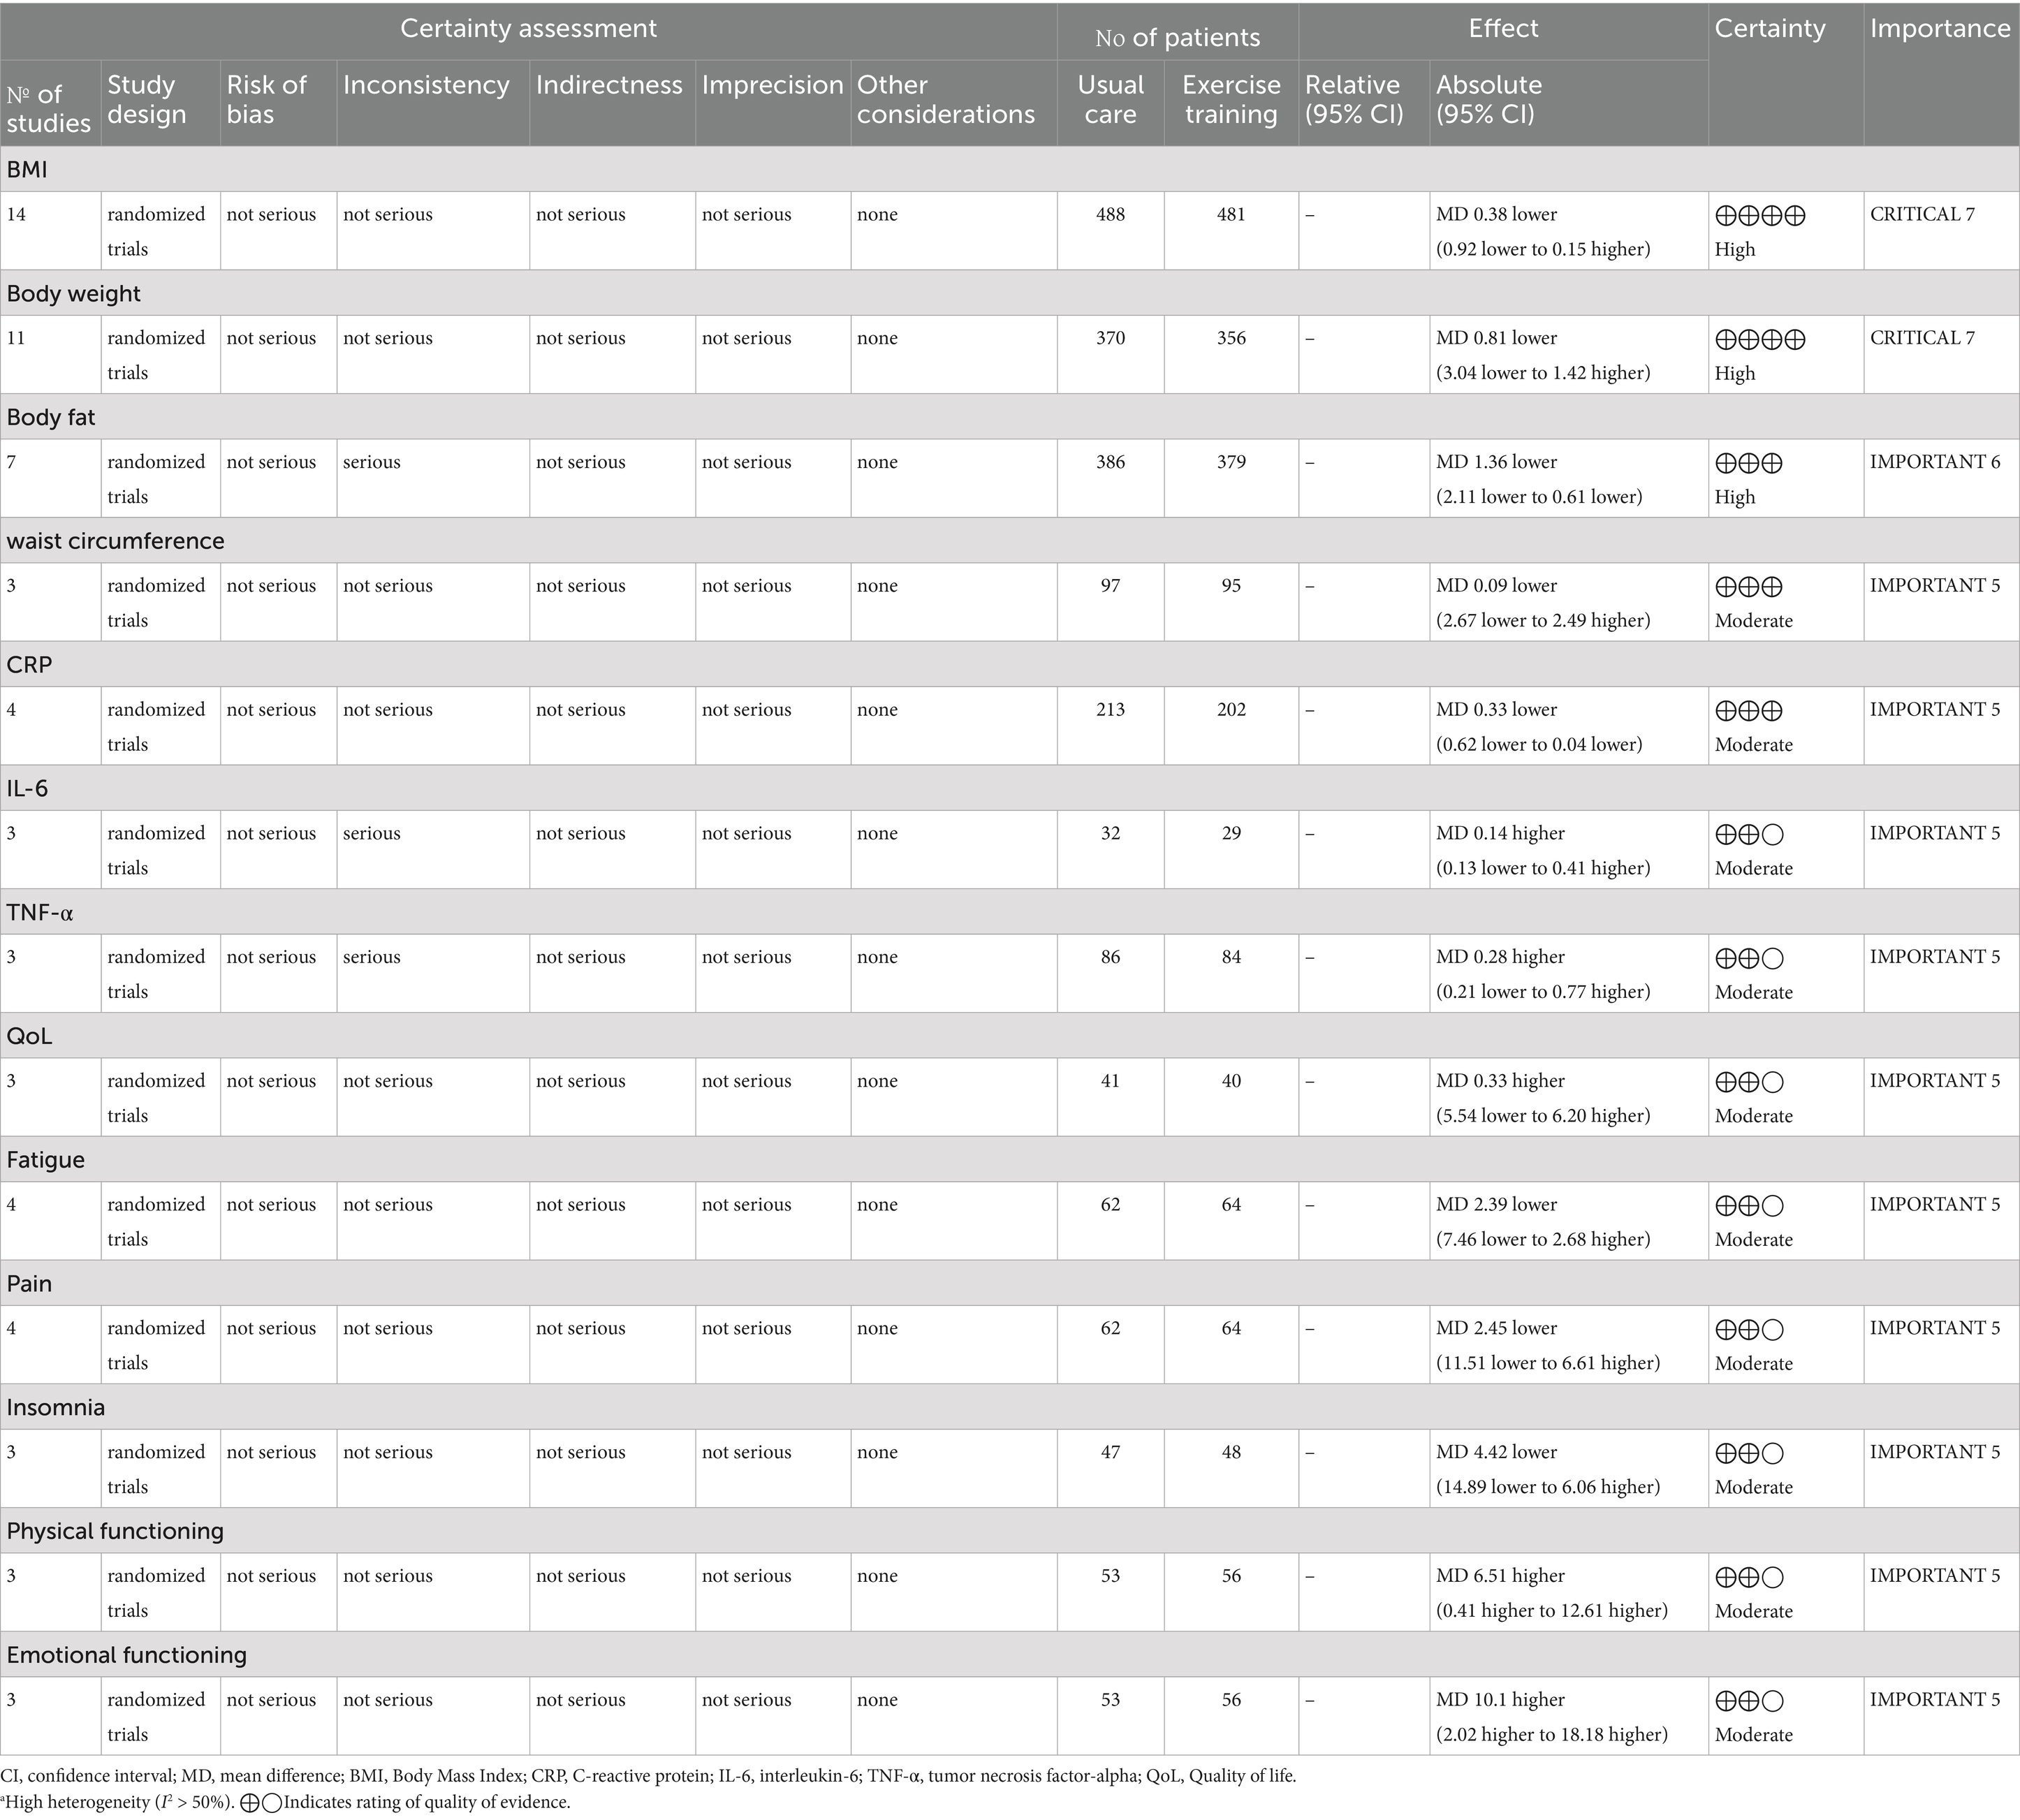Screen dimensions: 2020x1820
Task: Click the 'IL-6' section row
Action: tap(1010, 788)
